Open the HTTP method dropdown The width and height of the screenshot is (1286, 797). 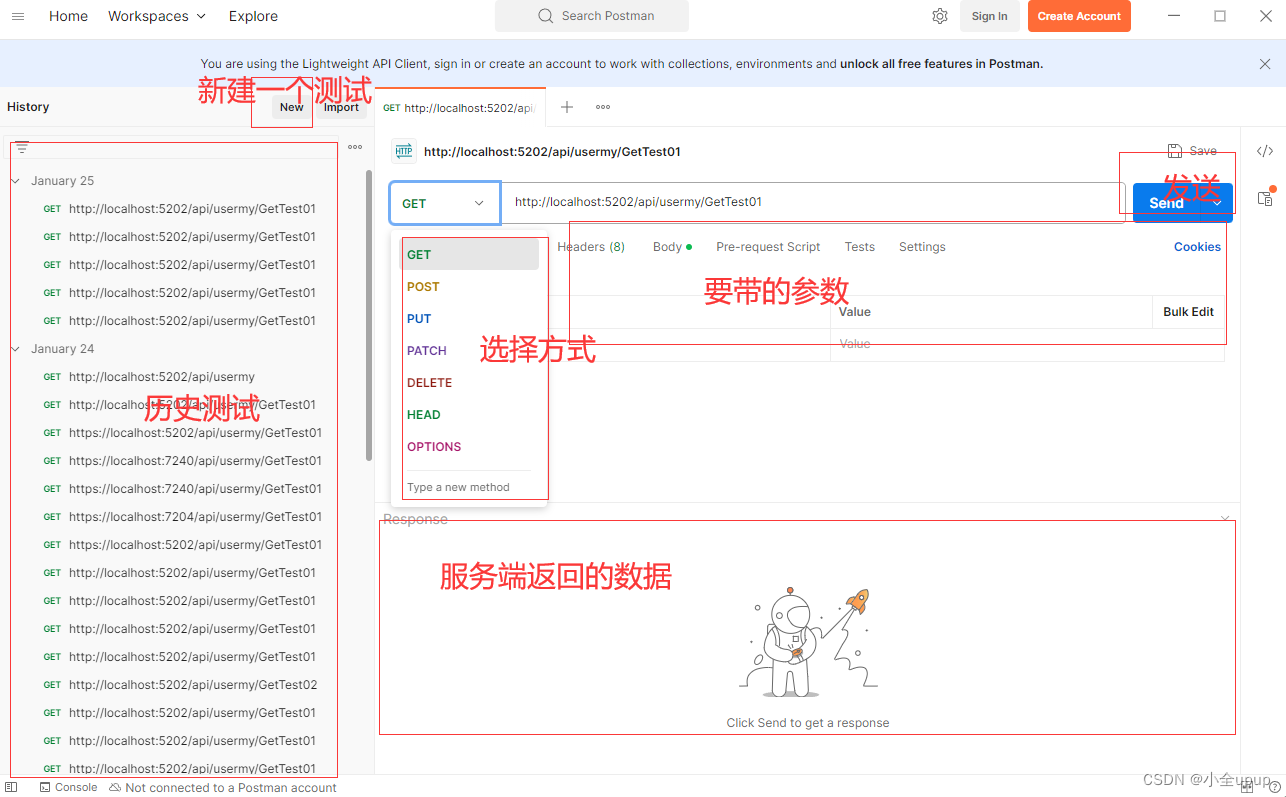[x=444, y=203]
